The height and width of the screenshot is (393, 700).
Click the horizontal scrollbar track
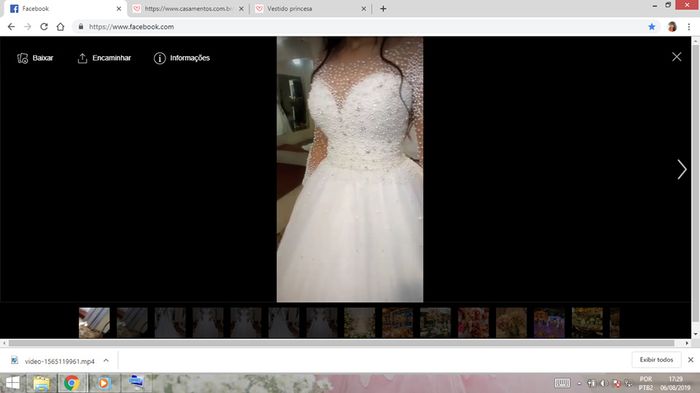coord(346,343)
